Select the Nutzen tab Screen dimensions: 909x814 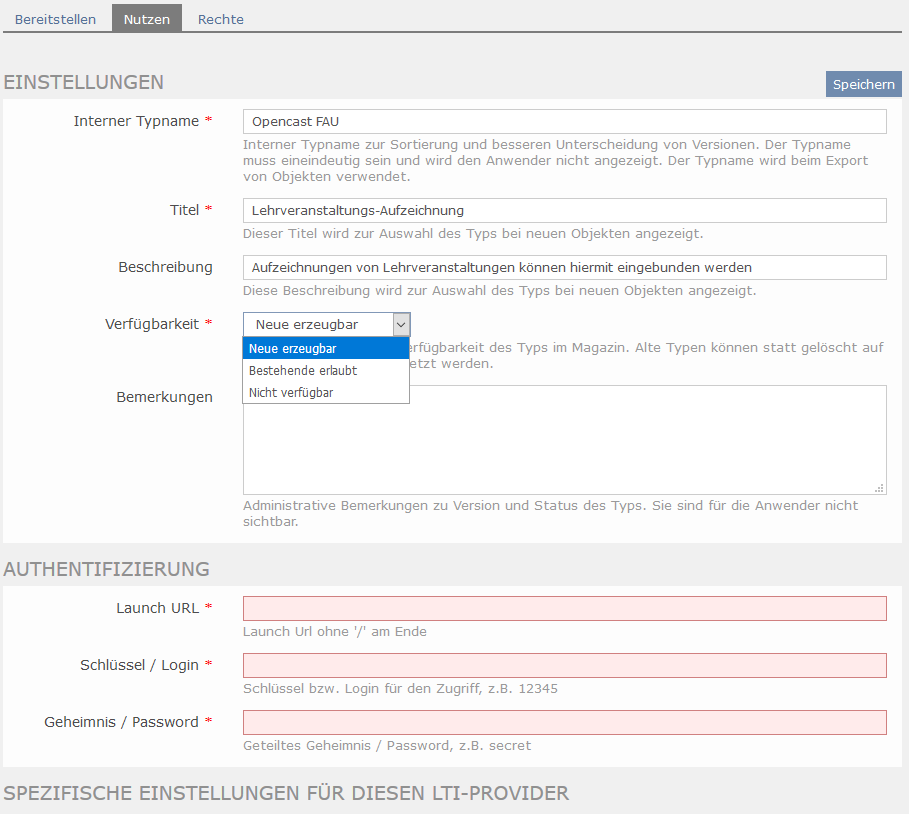146,19
